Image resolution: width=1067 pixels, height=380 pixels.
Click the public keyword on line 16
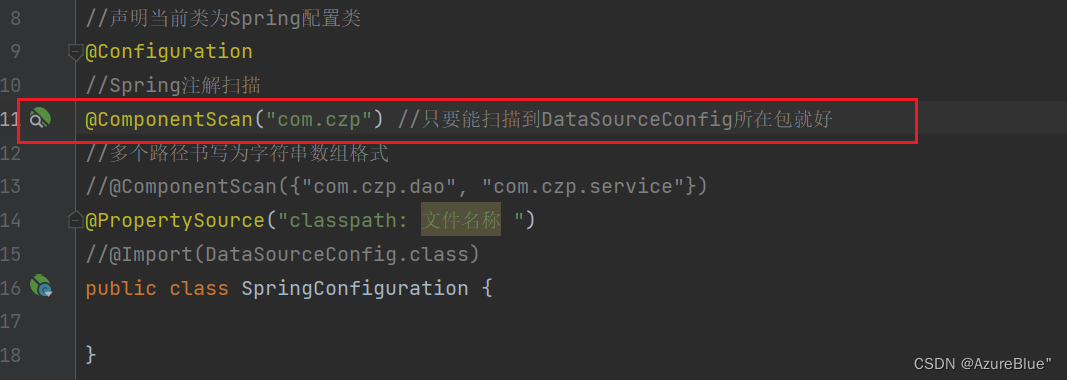click(120, 287)
